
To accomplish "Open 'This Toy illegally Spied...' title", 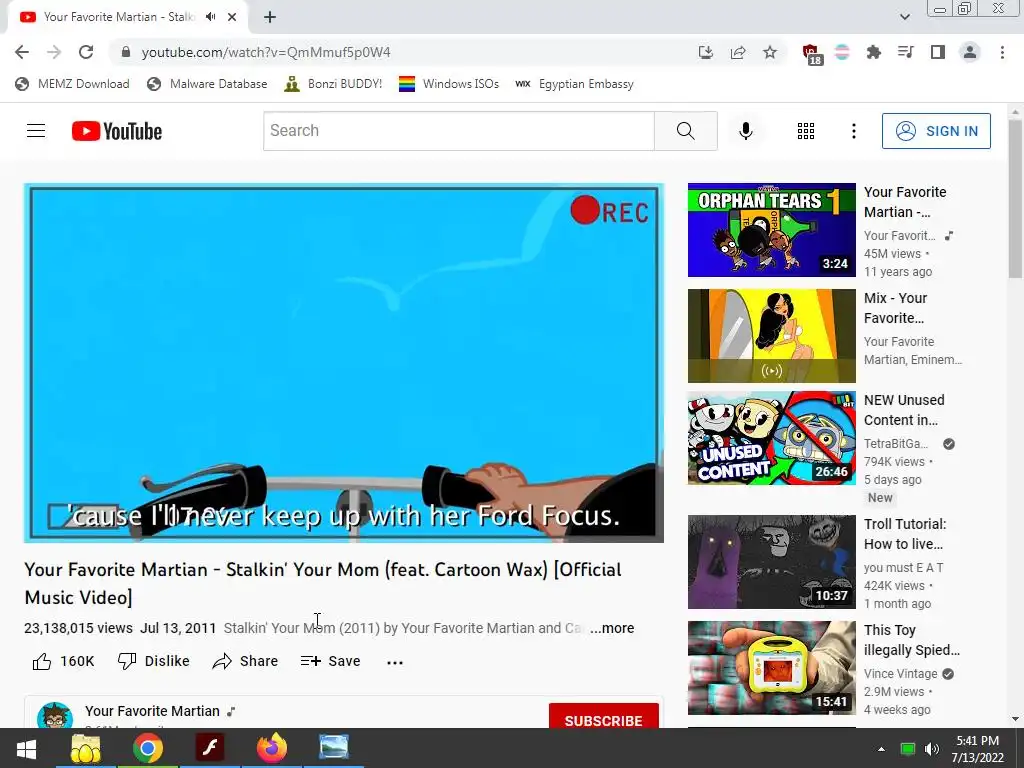I will pyautogui.click(x=912, y=640).
